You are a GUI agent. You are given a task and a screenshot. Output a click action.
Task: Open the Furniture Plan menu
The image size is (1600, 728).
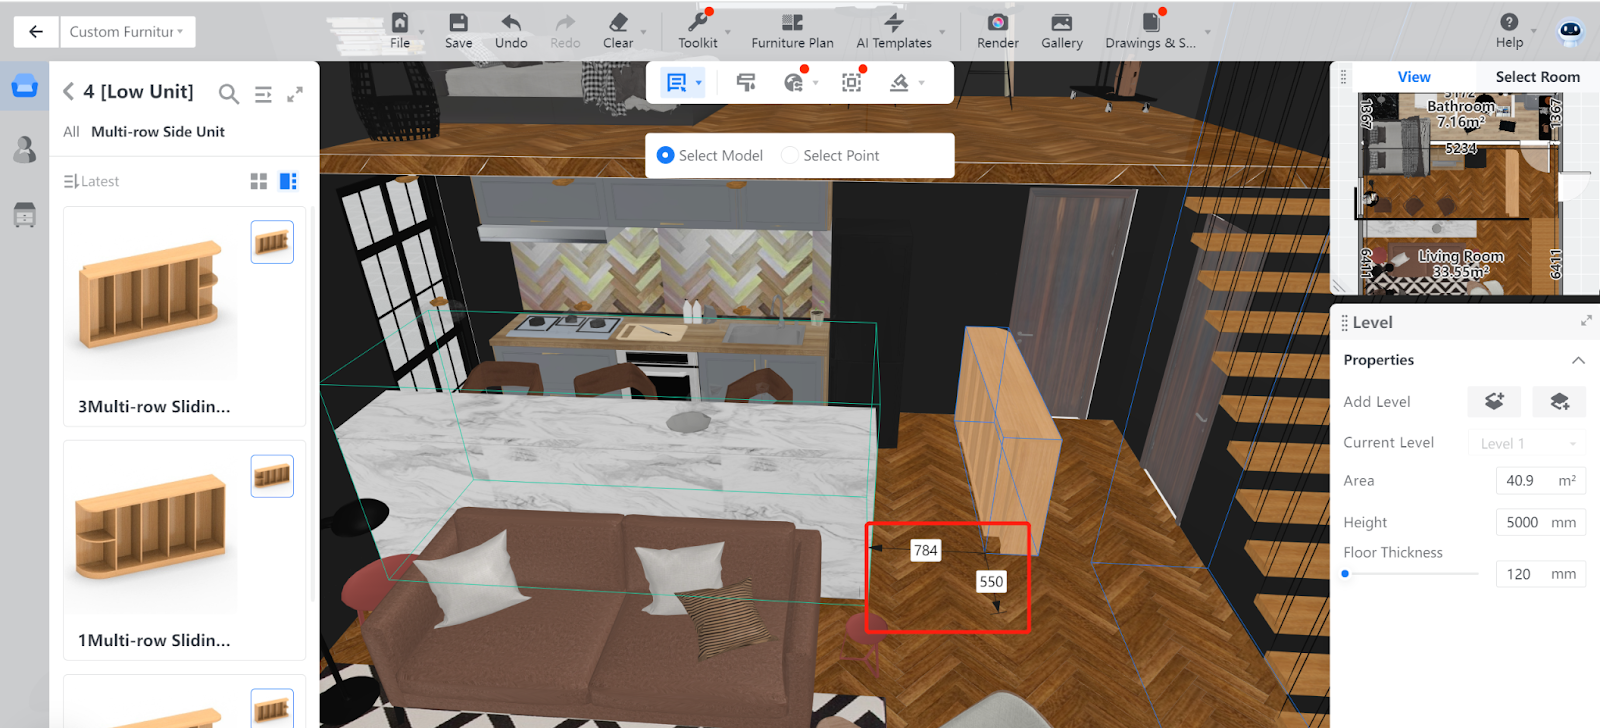tap(792, 31)
